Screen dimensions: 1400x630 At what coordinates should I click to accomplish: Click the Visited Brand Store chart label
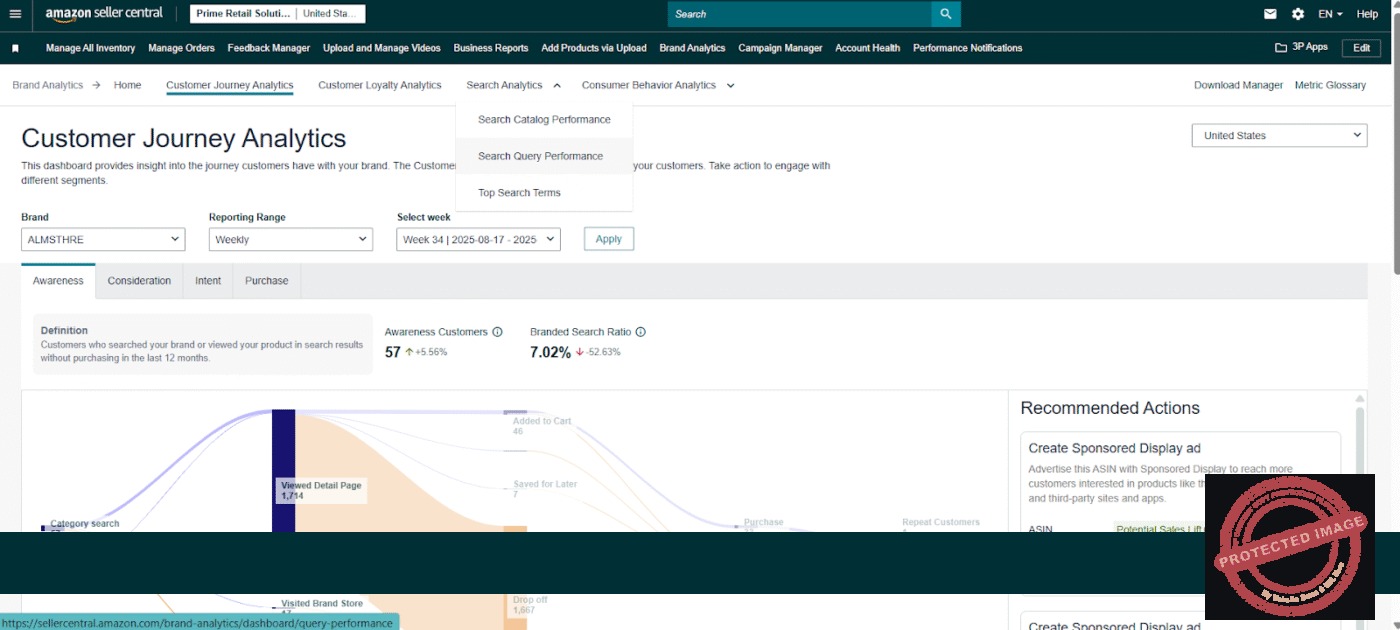[x=322, y=603]
